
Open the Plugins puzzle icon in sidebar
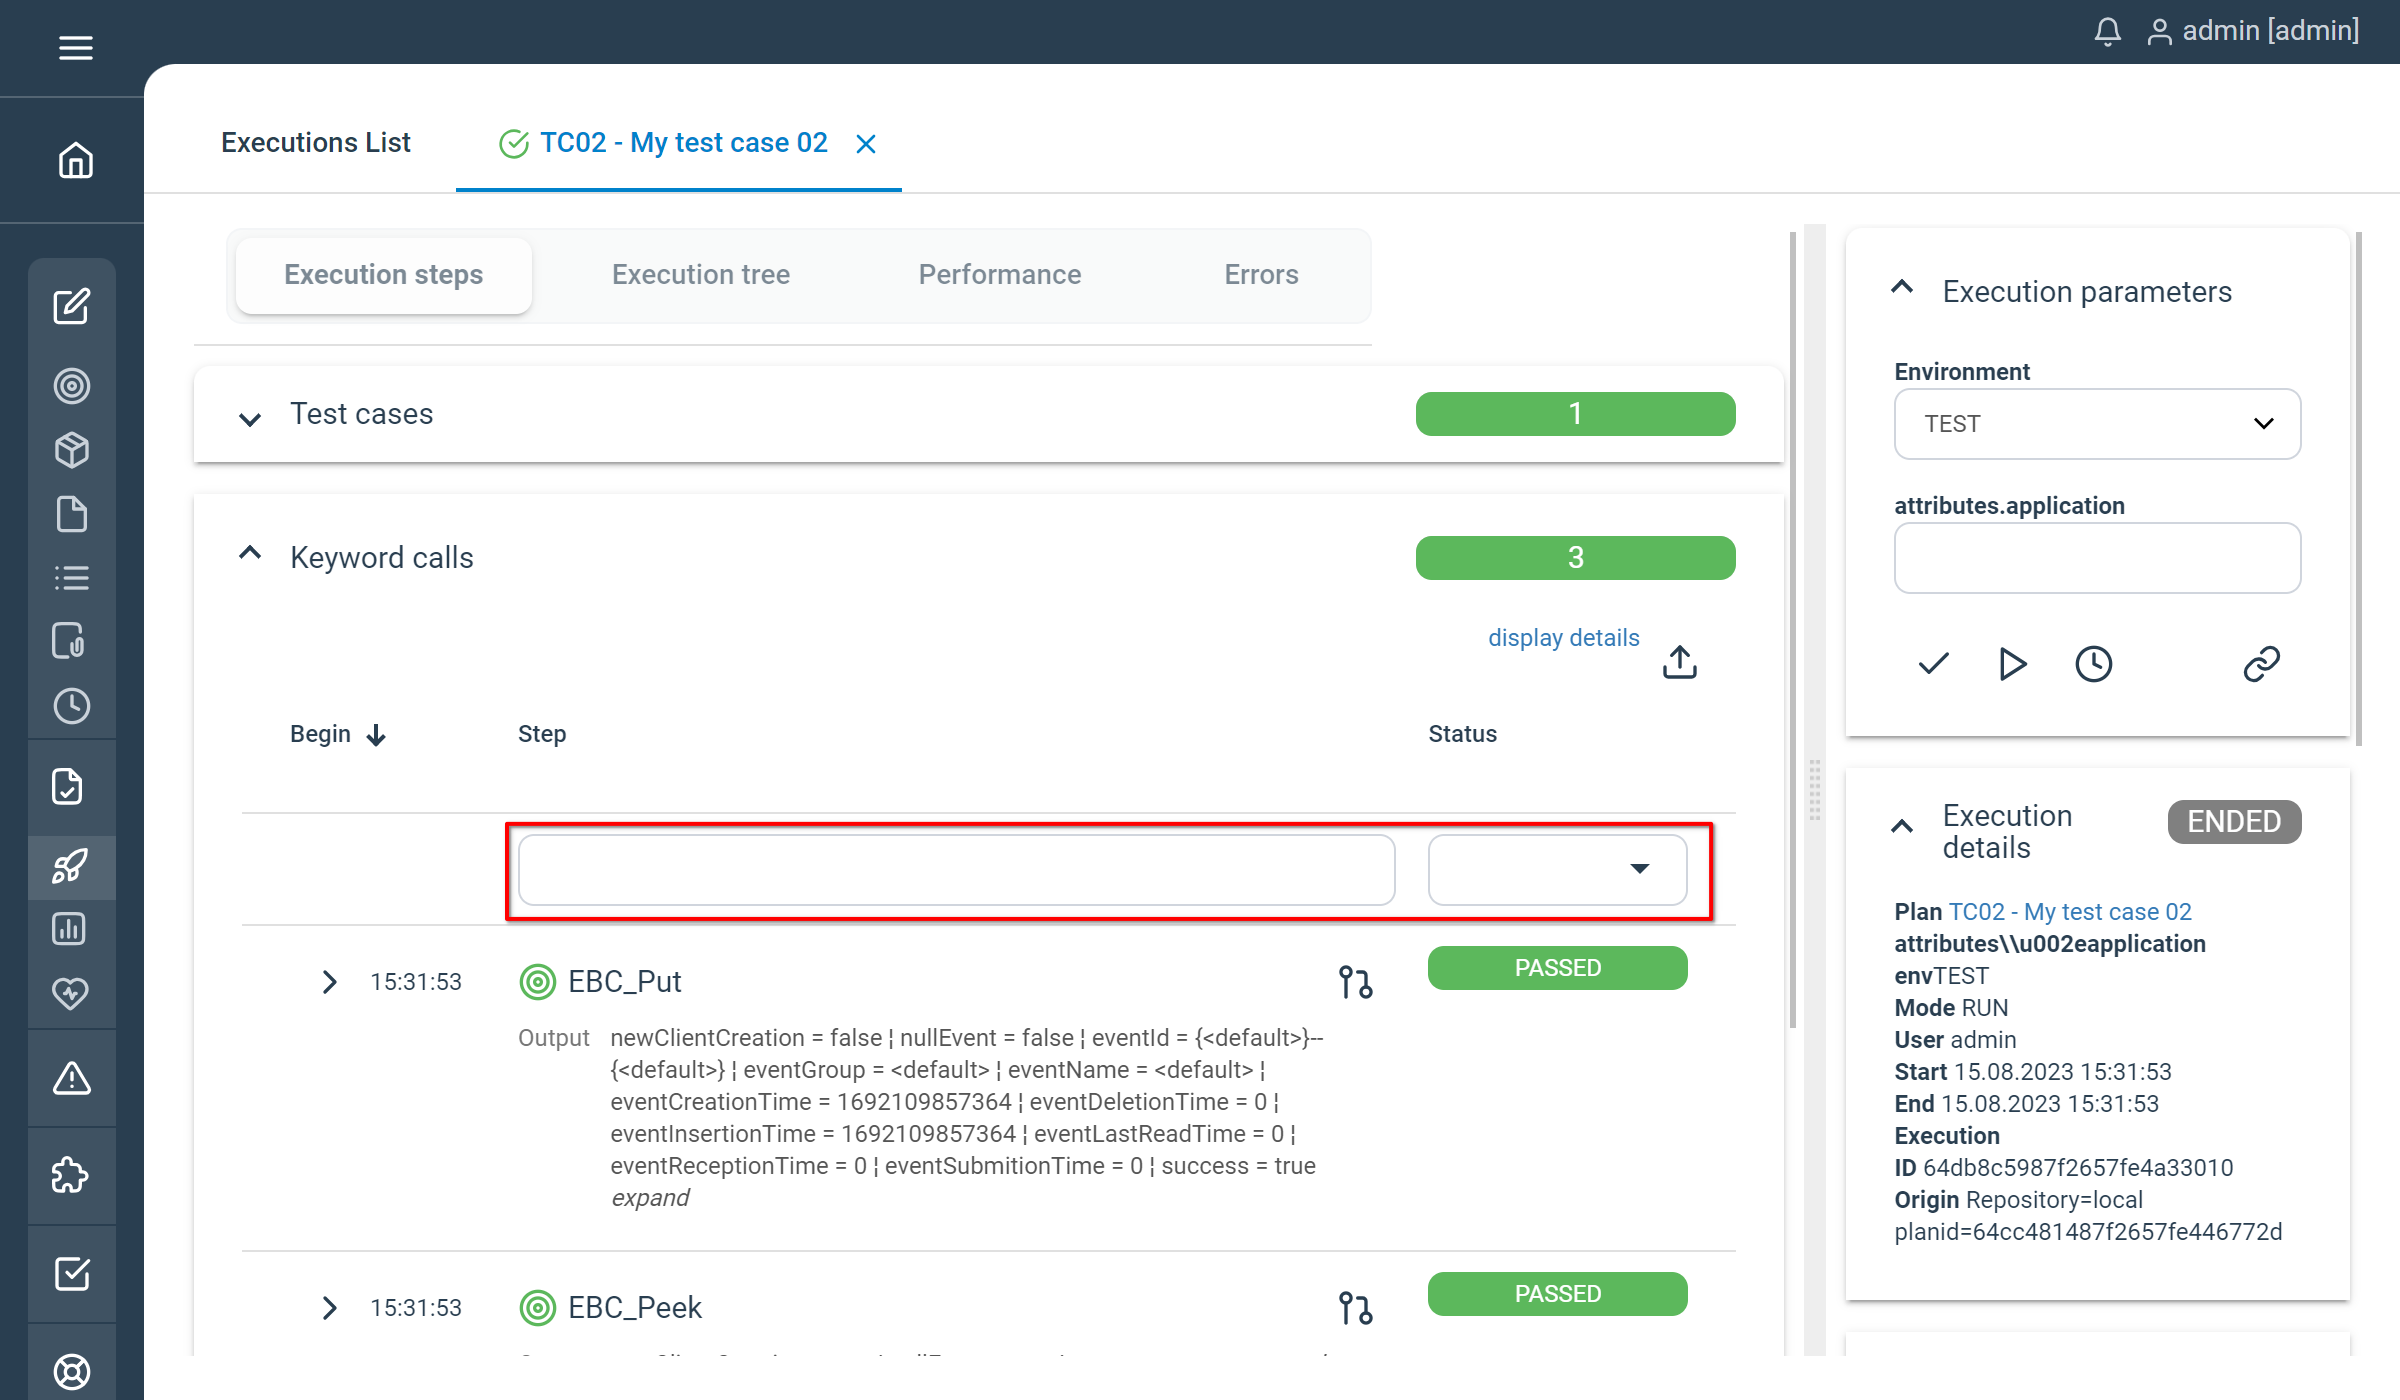click(72, 1176)
